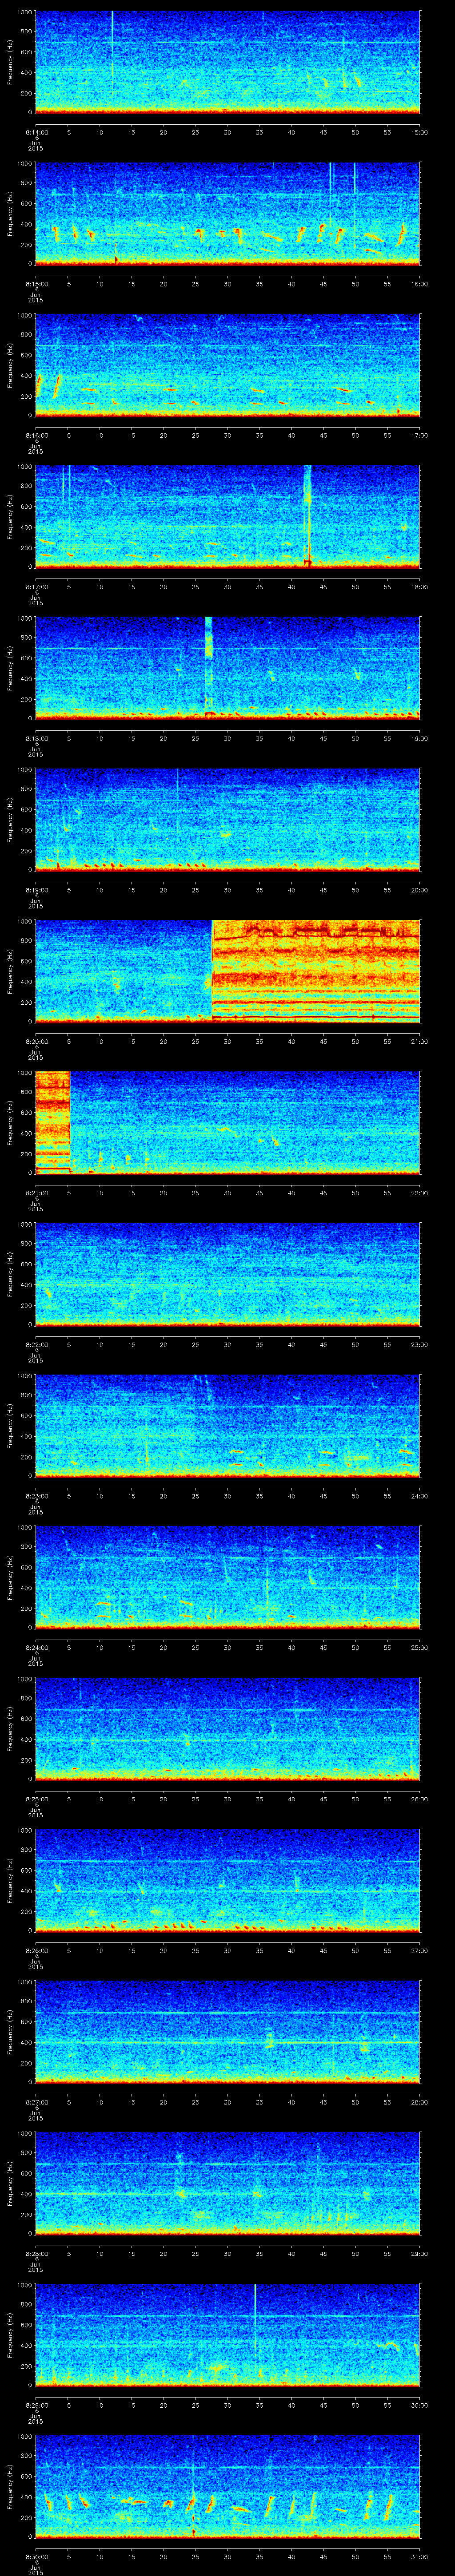Open the spectrogram panel starting at 8:28:00
This screenshot has height=2576, width=455.
pyautogui.click(x=227, y=2183)
